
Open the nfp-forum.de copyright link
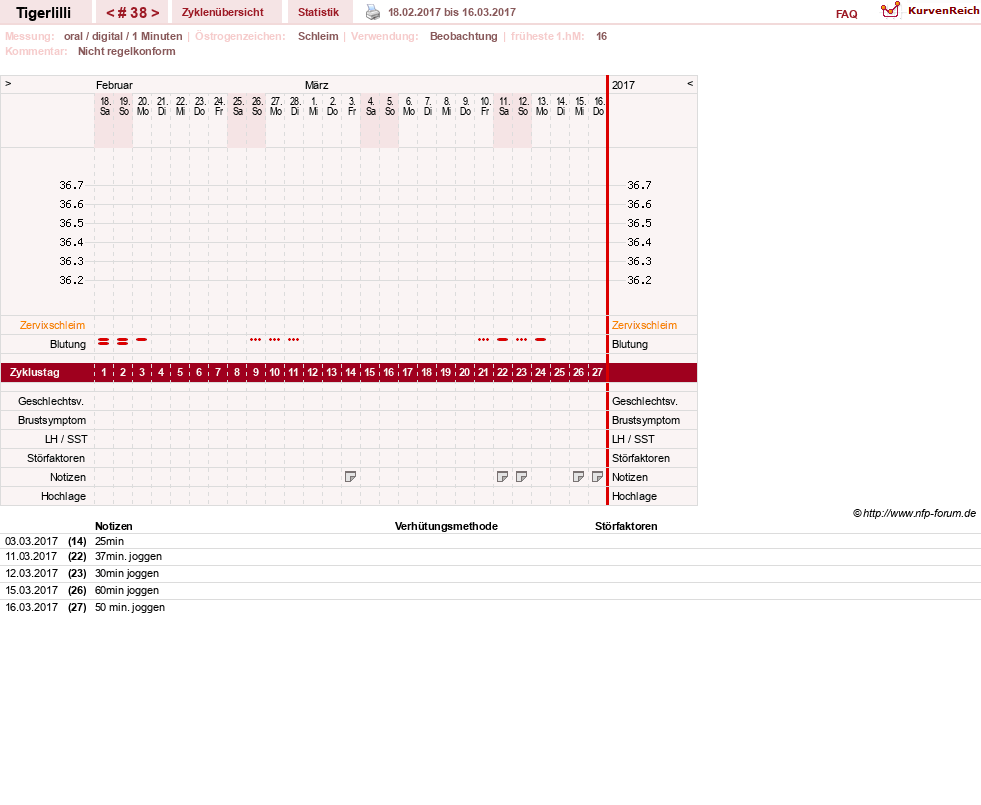tap(914, 514)
